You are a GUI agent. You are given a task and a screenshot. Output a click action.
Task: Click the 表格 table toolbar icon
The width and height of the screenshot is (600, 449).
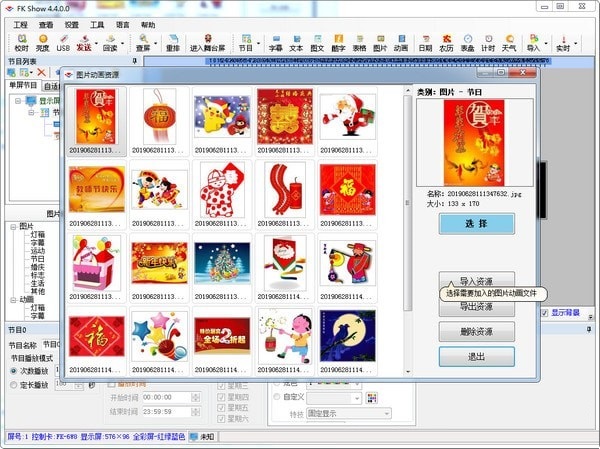(359, 43)
